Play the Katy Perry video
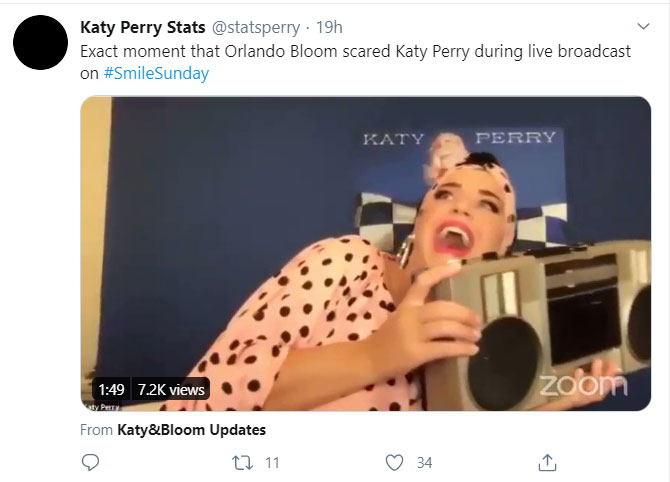The height and width of the screenshot is (482, 670). click(365, 253)
